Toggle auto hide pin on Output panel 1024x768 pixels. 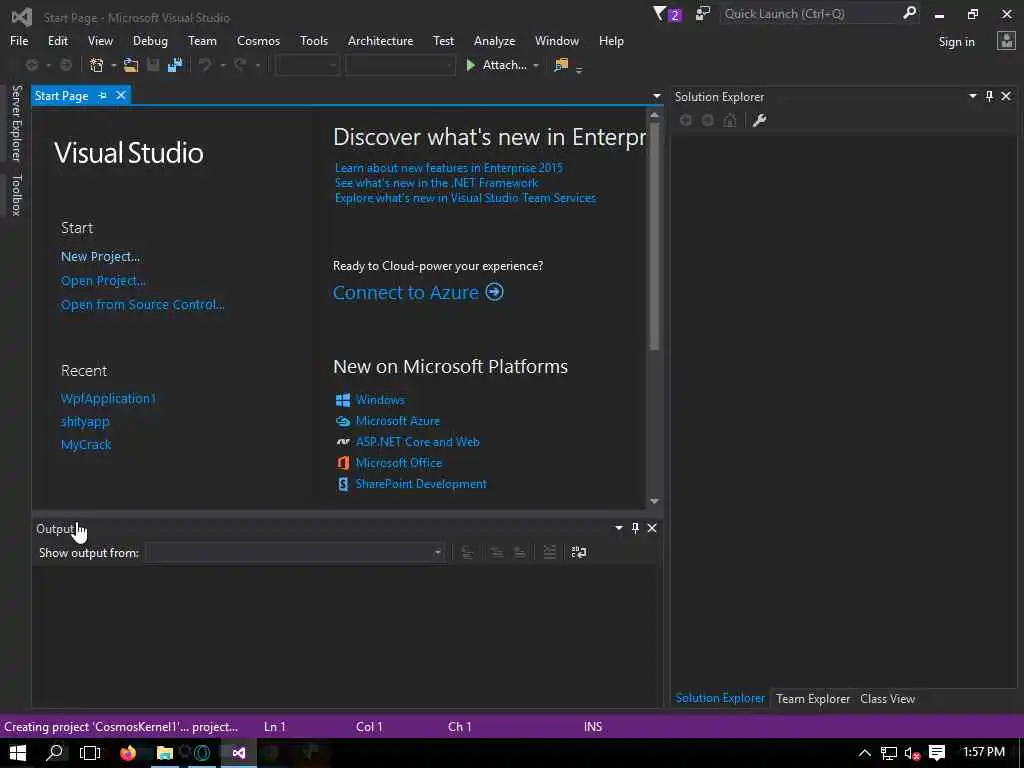(635, 528)
